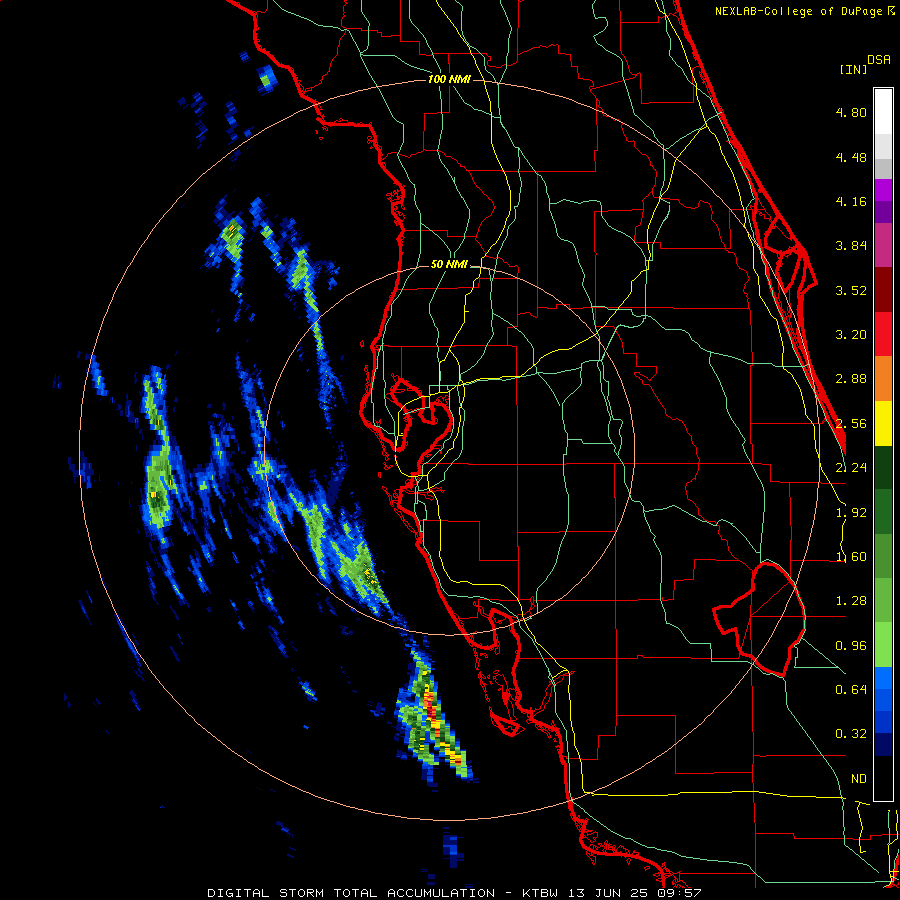Pick the orange legend swatch
900x900 pixels.
point(883,379)
